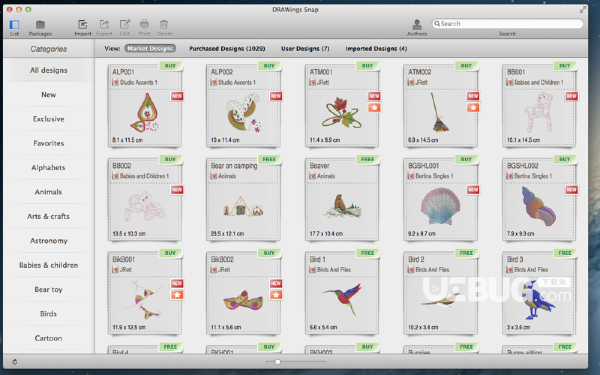Click the NEW badge on ALP001
This screenshot has height=375, width=600.
click(177, 96)
